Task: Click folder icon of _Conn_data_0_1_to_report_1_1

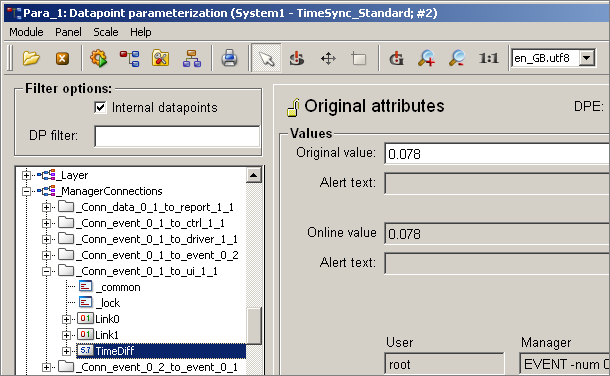Action: pyautogui.click(x=66, y=206)
